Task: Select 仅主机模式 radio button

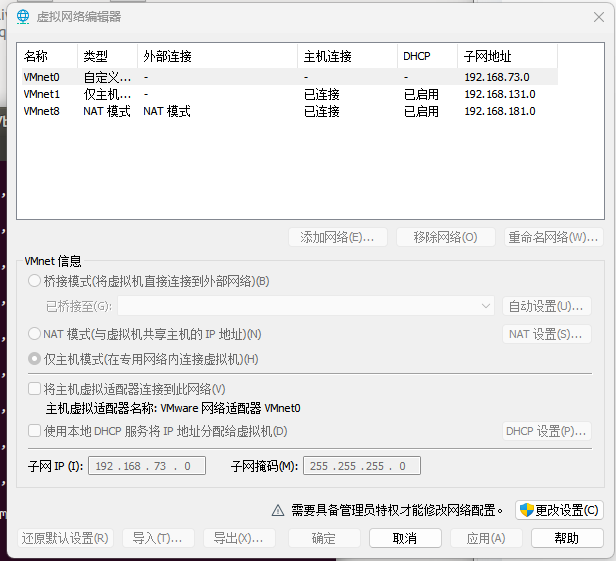Action: point(35,359)
